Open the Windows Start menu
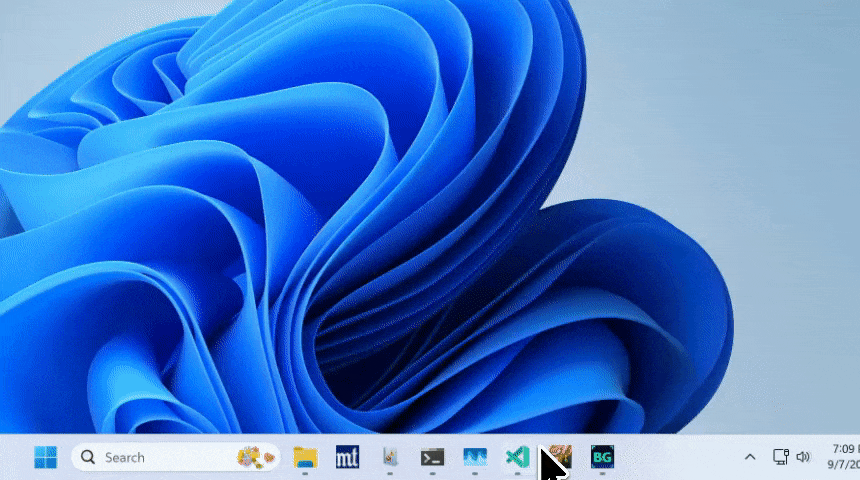This screenshot has height=480, width=860. coord(46,457)
